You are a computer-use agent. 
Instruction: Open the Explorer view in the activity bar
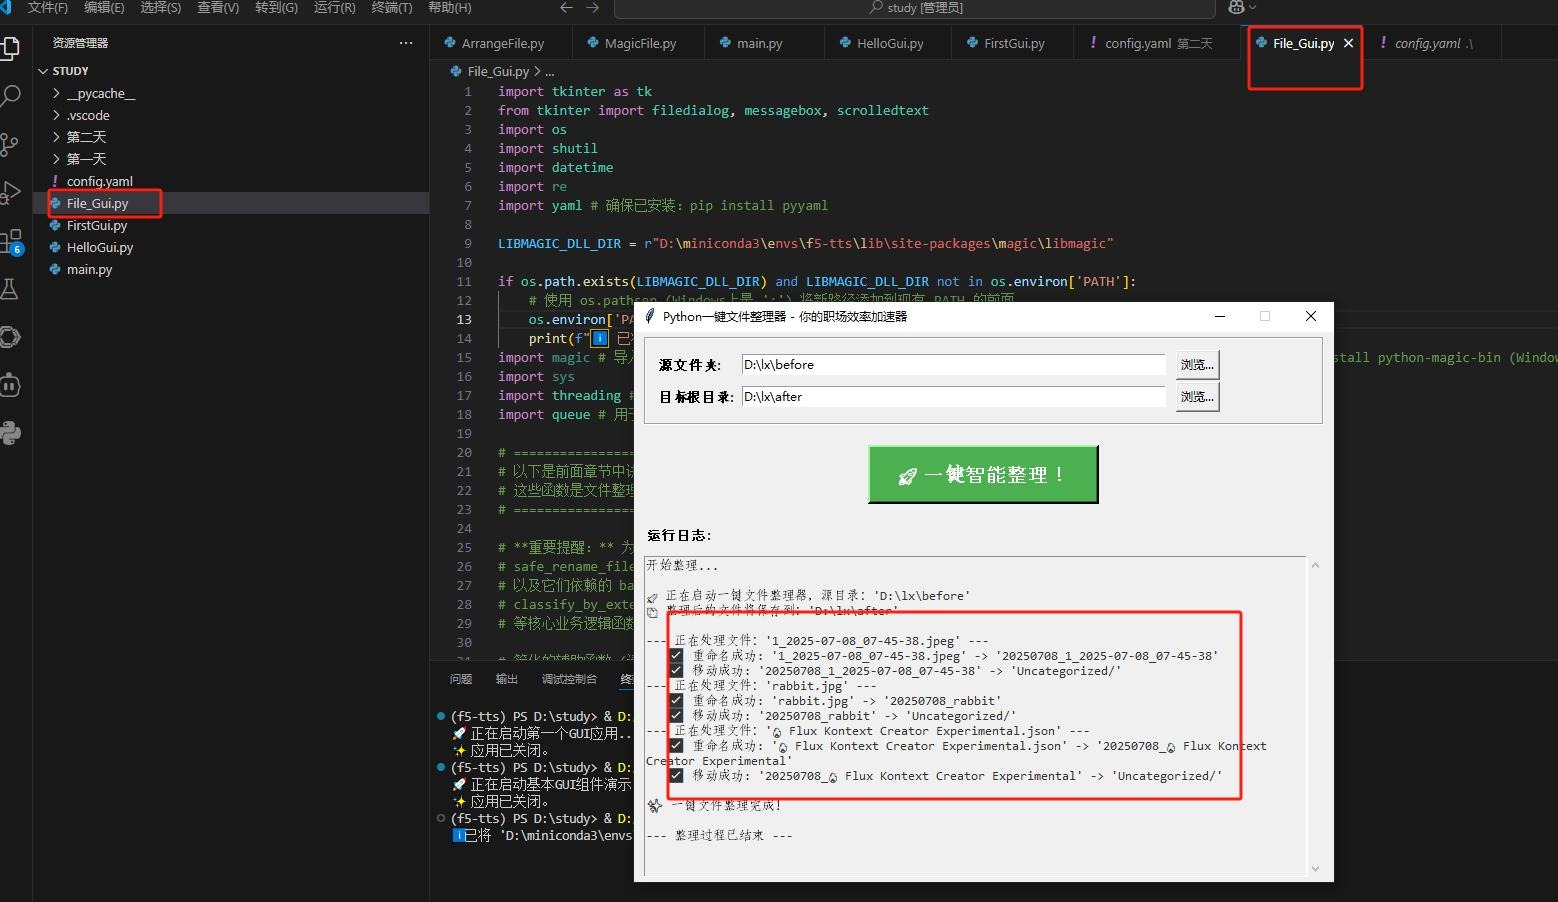point(10,48)
